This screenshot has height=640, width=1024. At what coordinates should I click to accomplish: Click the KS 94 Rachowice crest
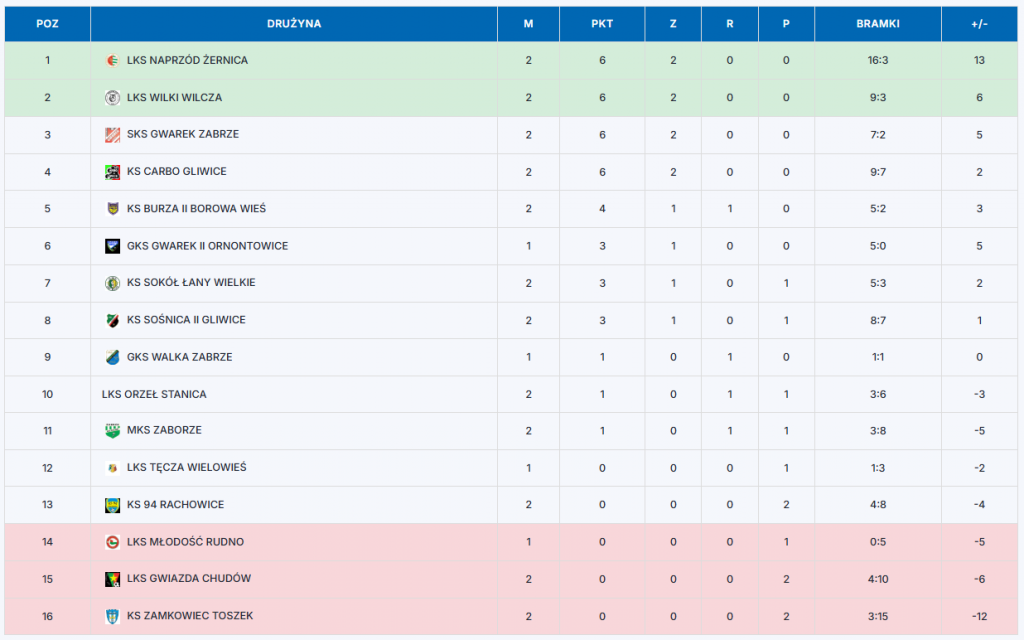coord(113,505)
